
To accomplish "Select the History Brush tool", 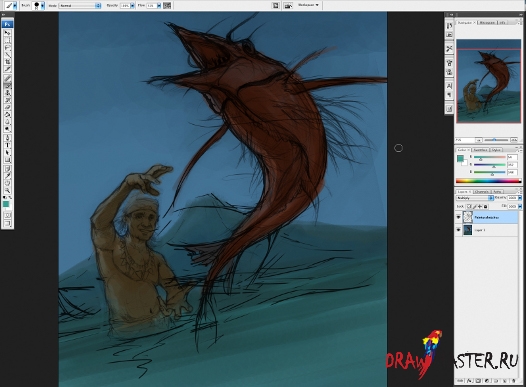I will 7,100.
